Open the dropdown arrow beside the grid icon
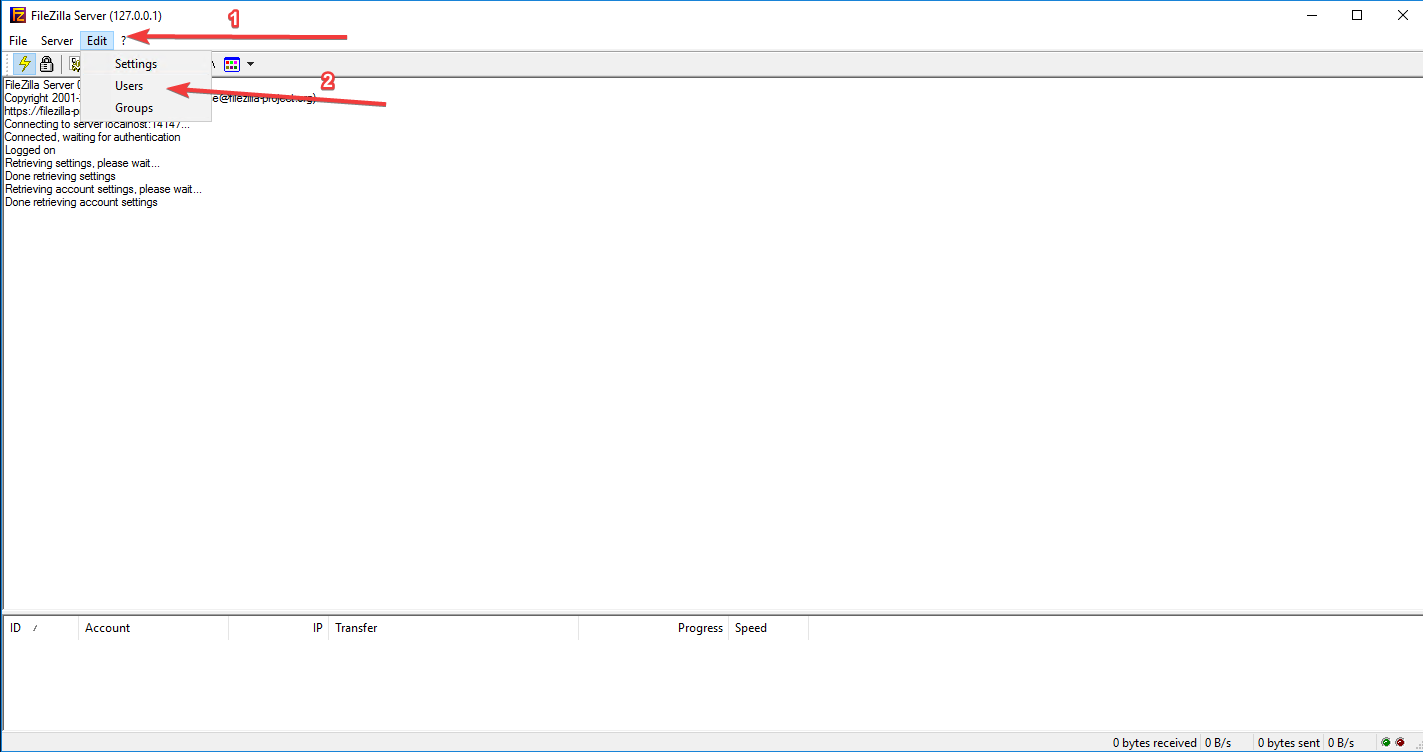The image size is (1423, 752). click(250, 64)
